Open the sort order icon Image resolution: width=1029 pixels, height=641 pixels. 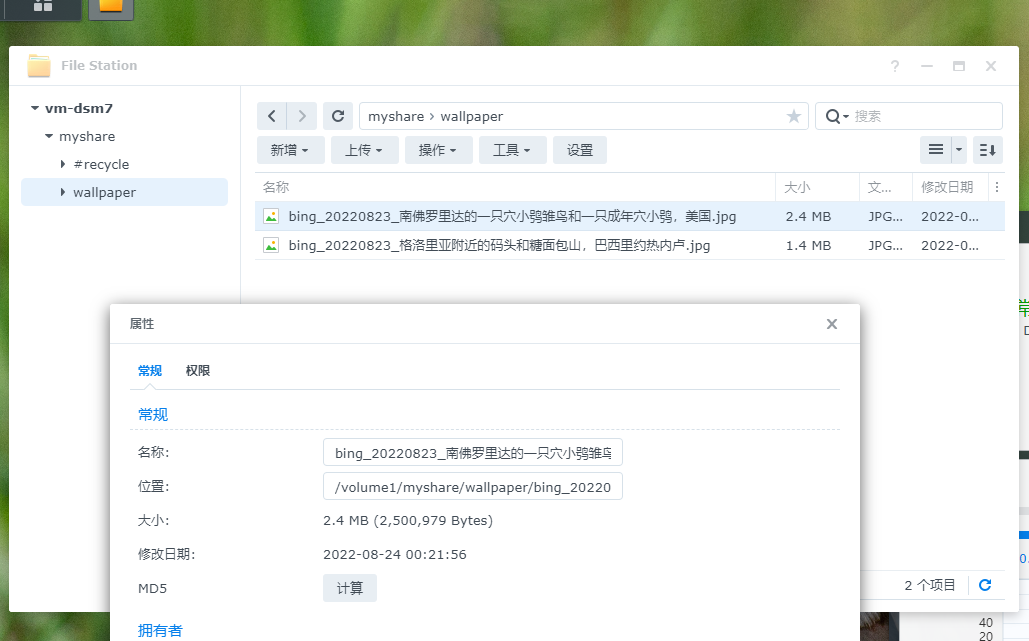click(x=987, y=150)
